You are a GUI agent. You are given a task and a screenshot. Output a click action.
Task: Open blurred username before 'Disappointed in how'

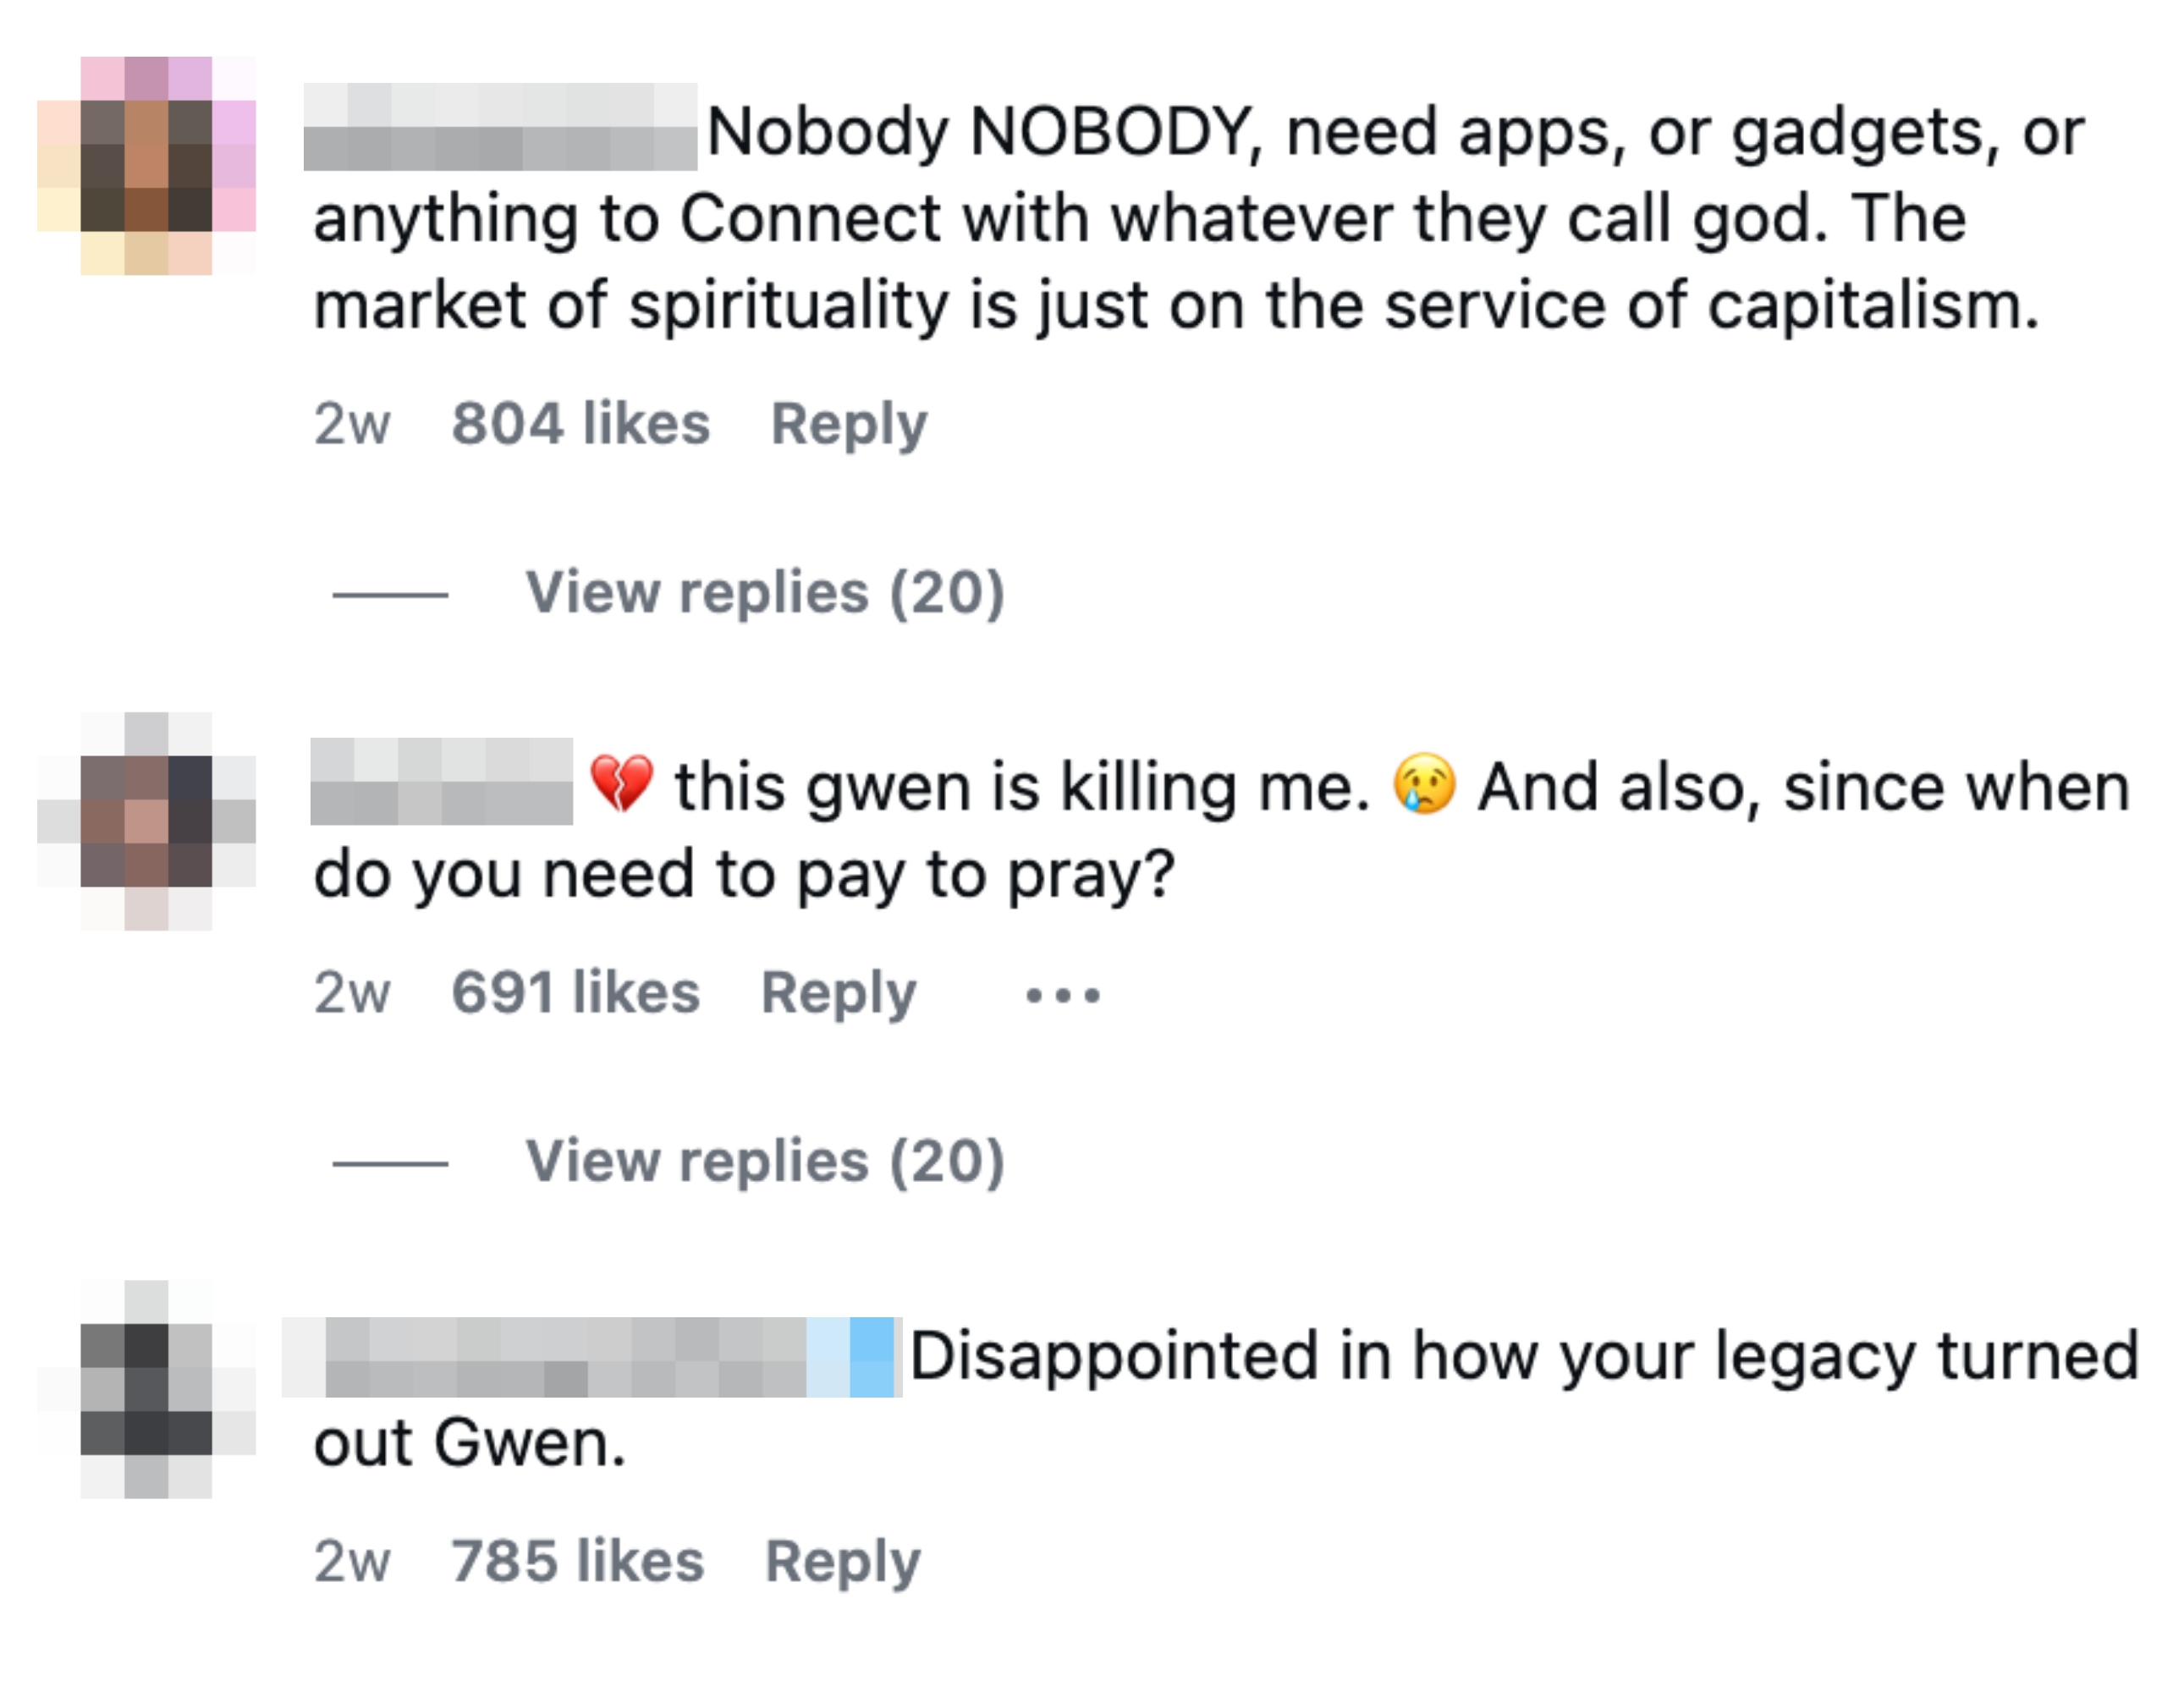(591, 1357)
